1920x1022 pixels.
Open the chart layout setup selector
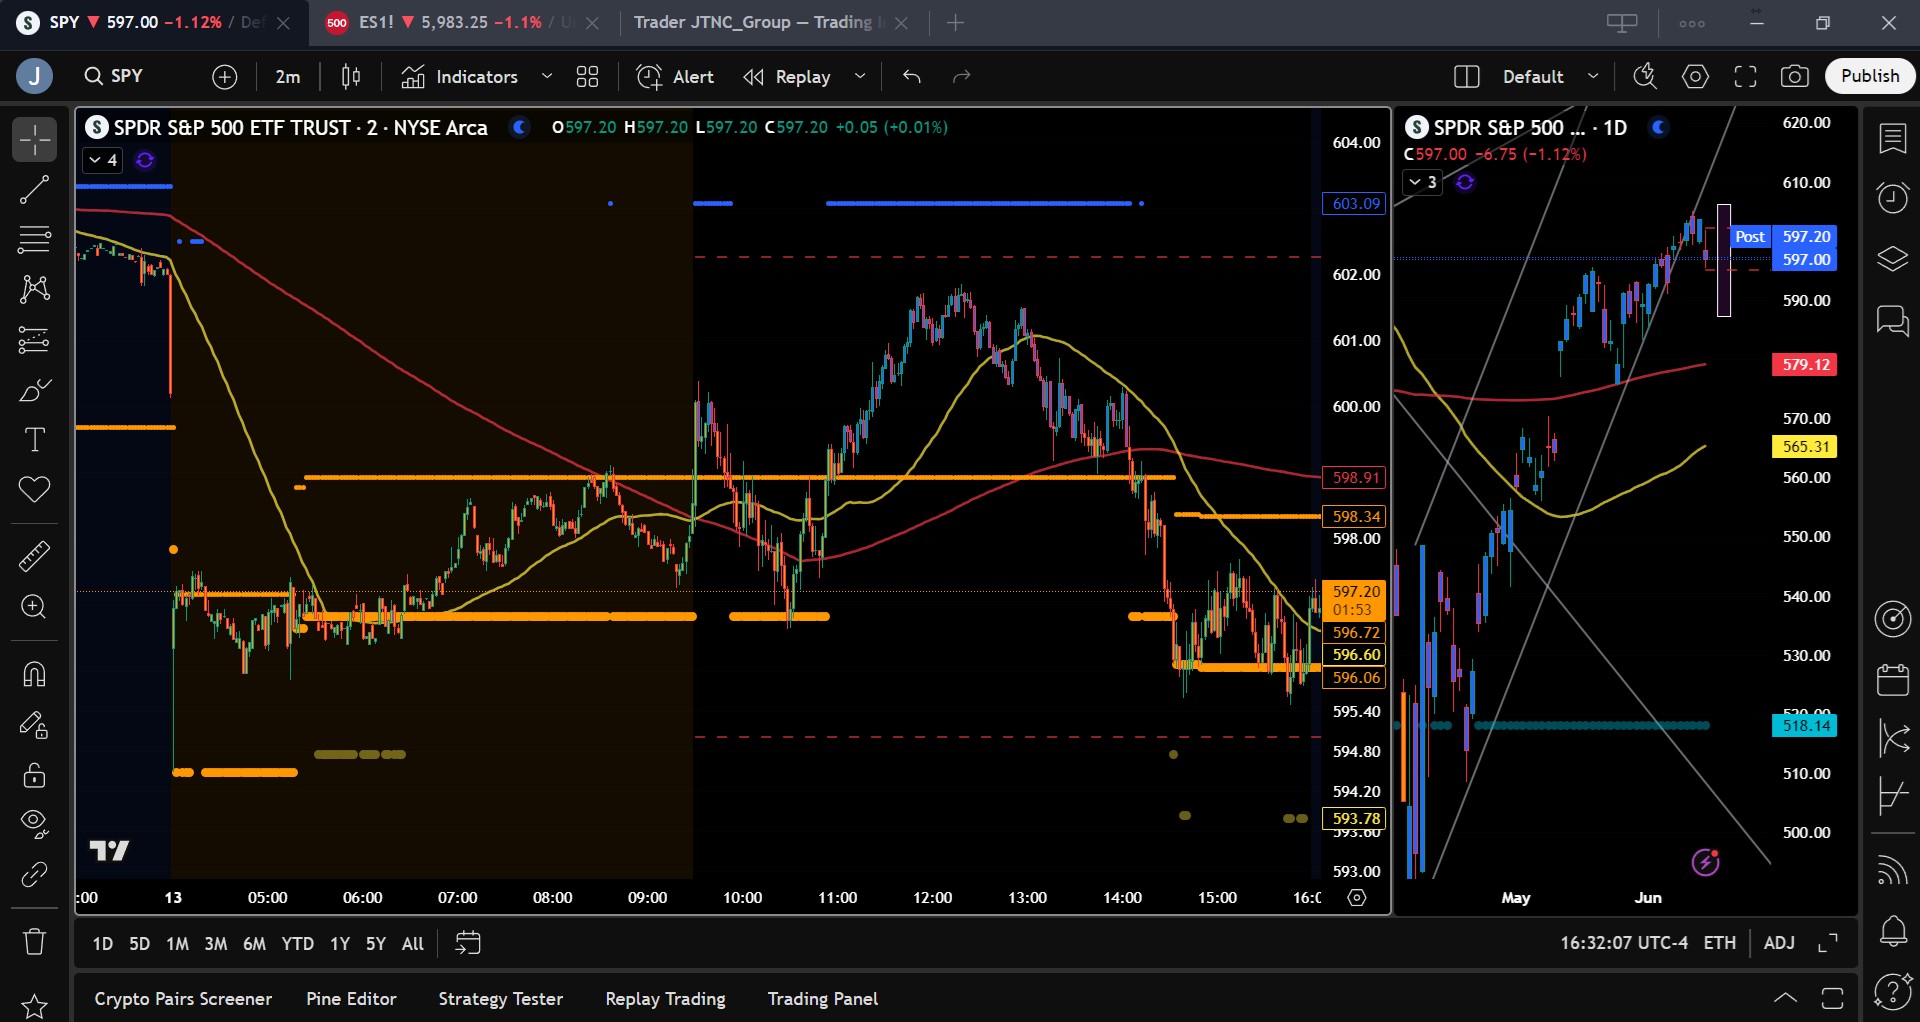tap(1467, 76)
